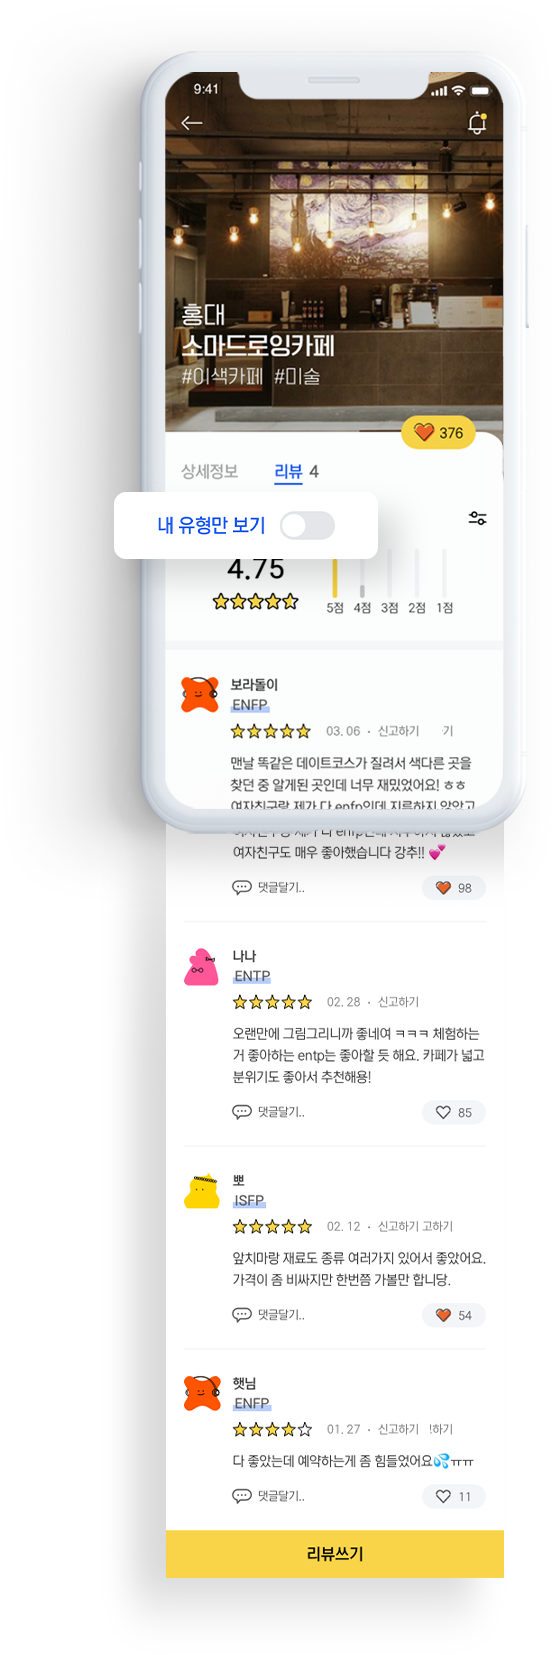Open 나나's pink avatar profile

[201, 967]
